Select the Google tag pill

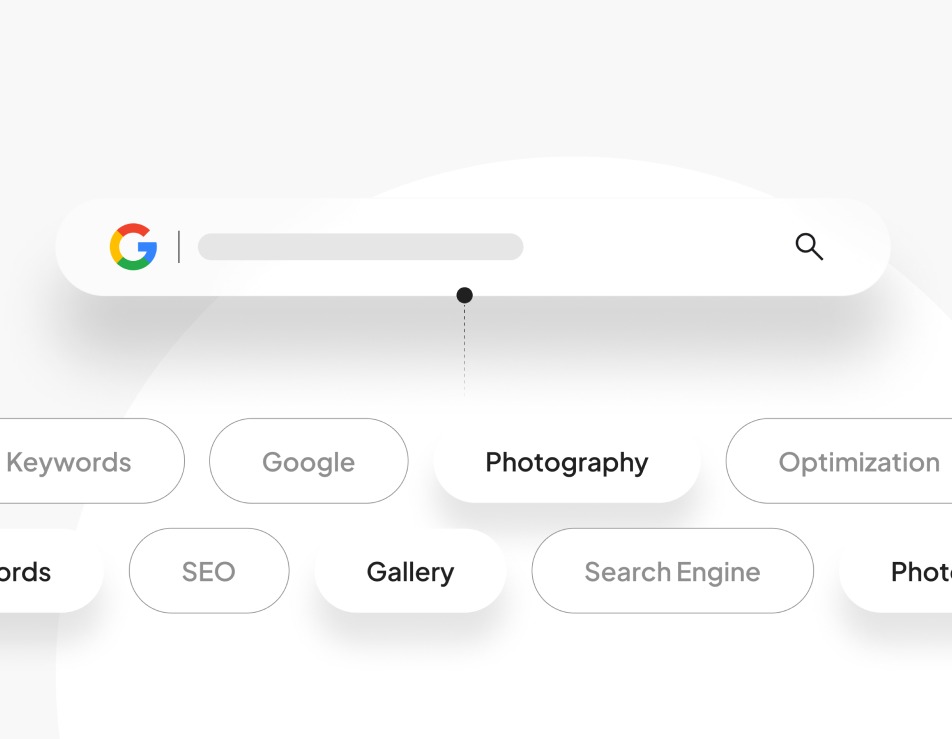coord(308,462)
